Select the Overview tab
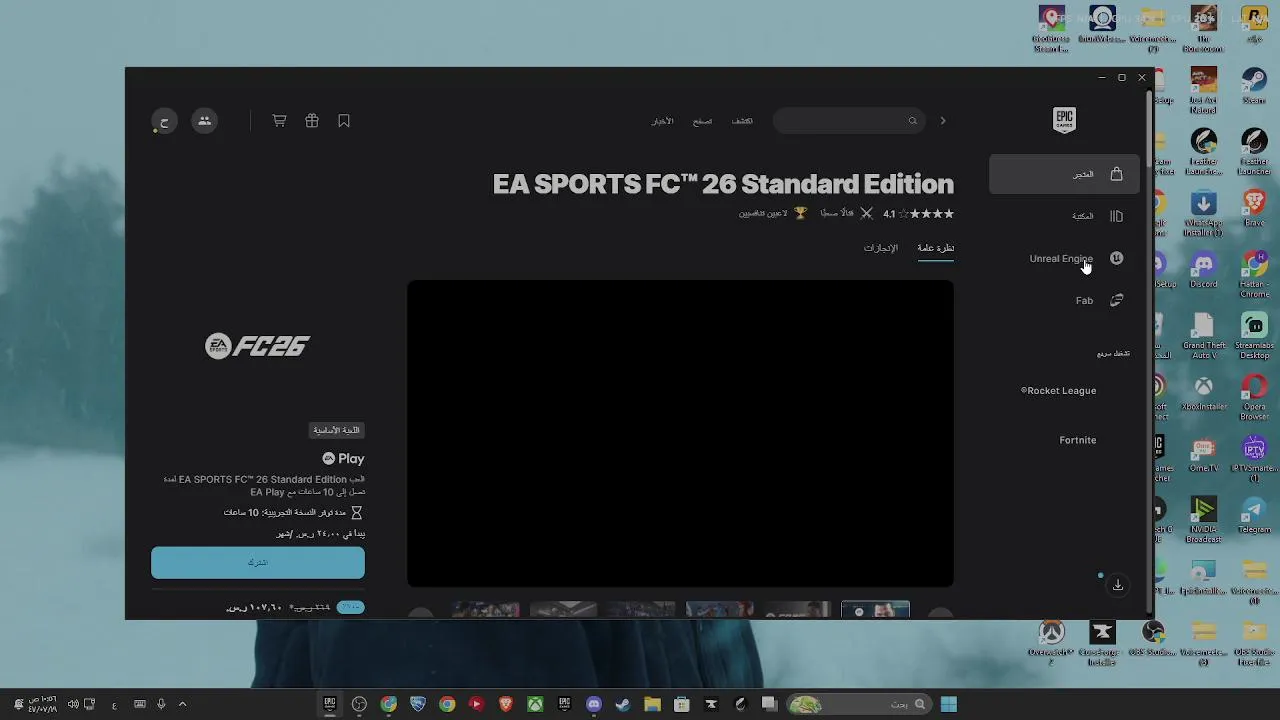Screen dimensions: 1280x720 click(935, 248)
